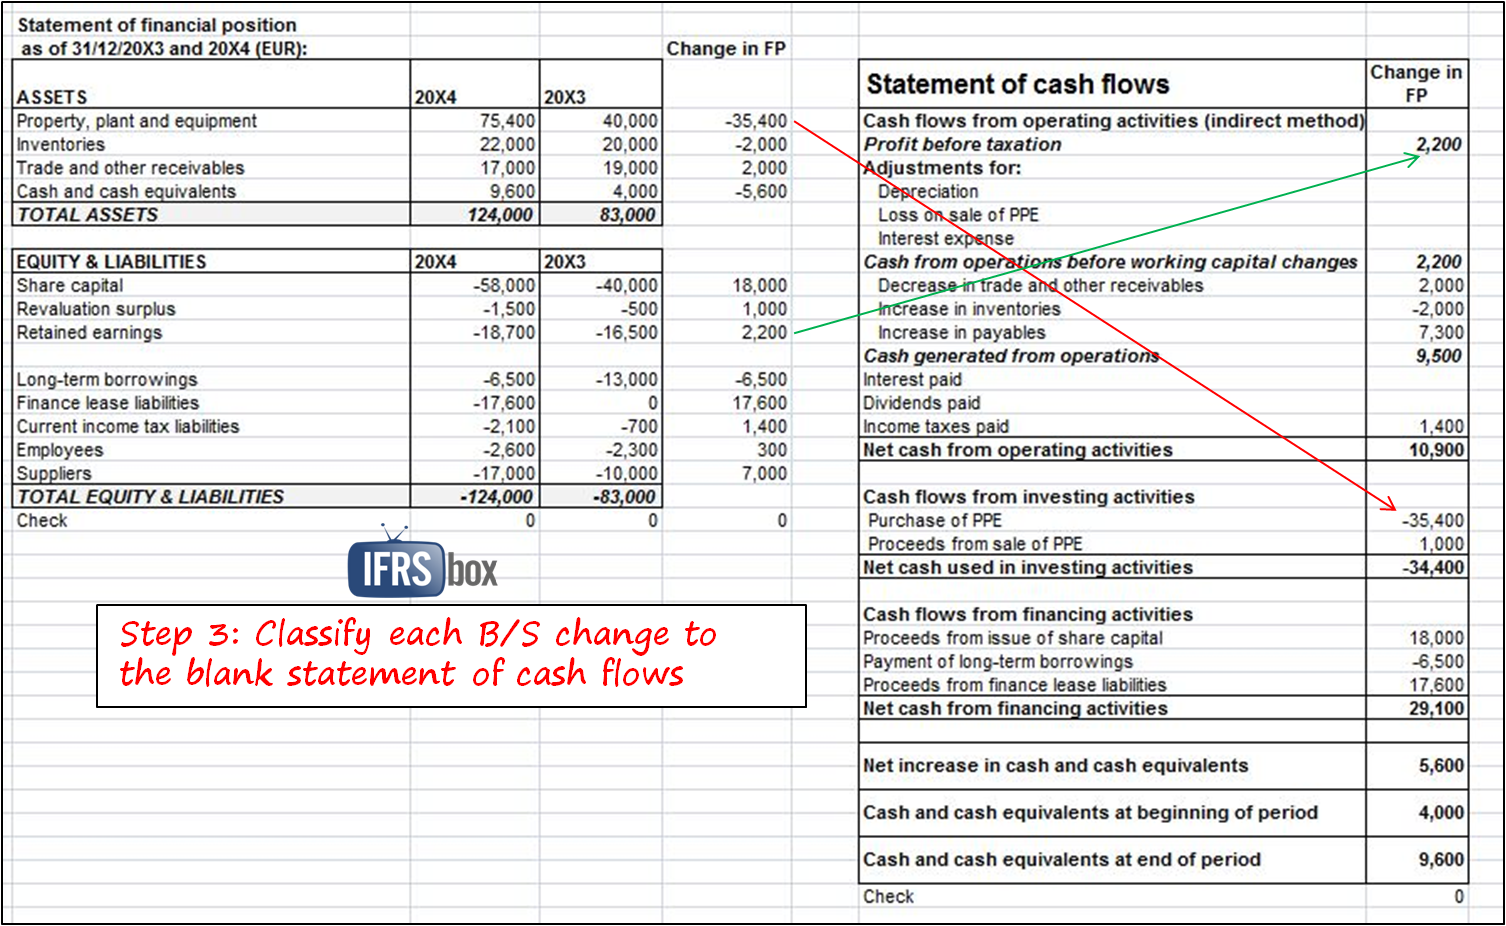Click the 'EQUITY & LIABILITIES' header cell
The width and height of the screenshot is (1506, 926).
pos(111,262)
